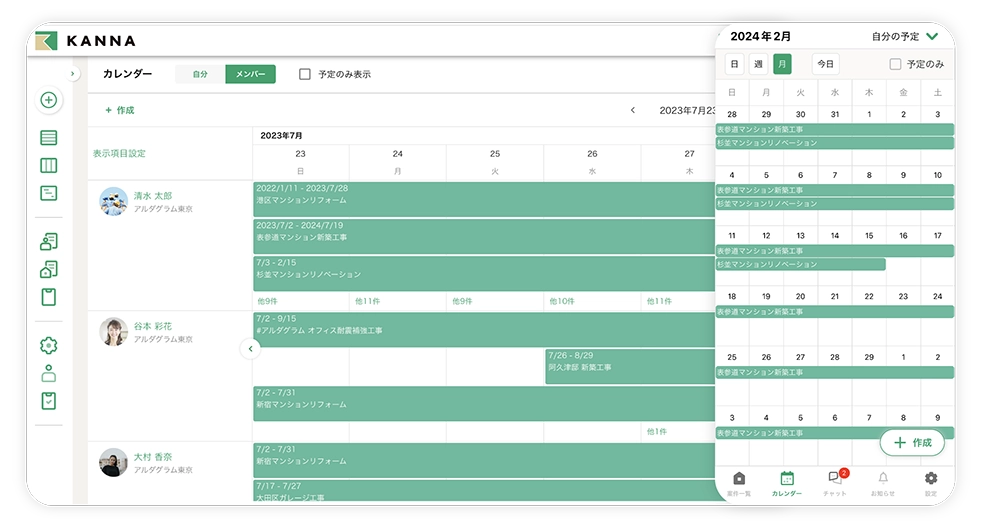Open the checklist task icon in sidebar

[48, 400]
